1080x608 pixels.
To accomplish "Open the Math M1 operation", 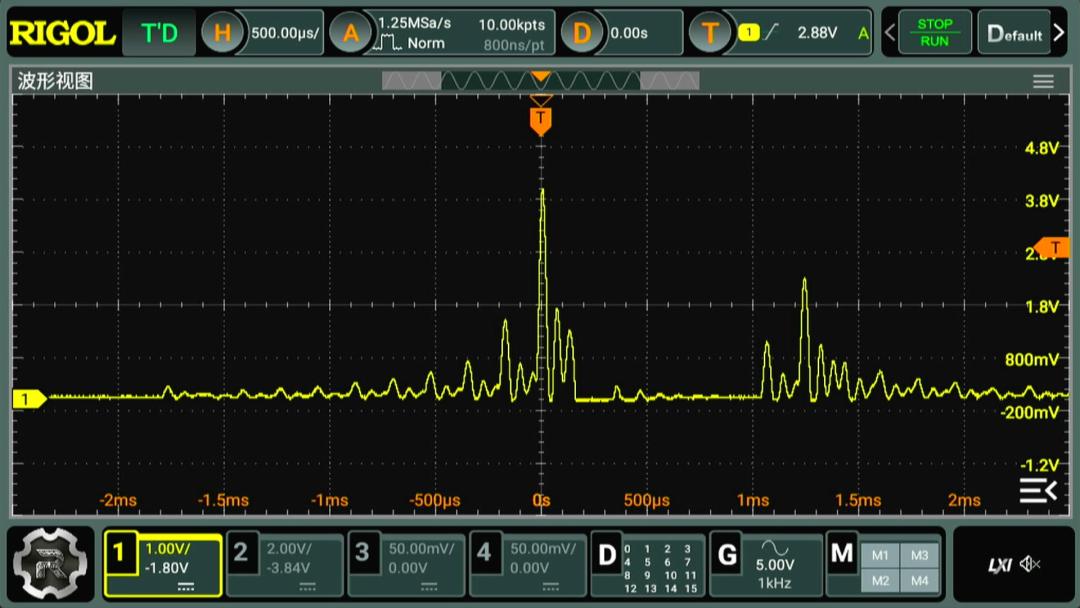I will [x=880, y=555].
